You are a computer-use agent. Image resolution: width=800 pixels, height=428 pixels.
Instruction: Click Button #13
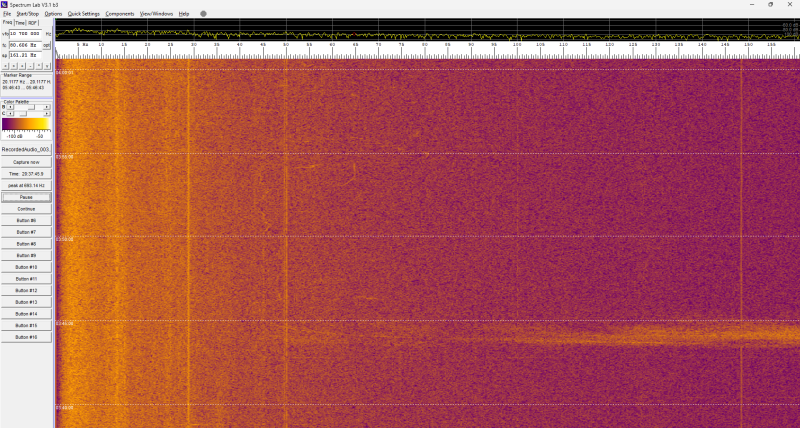(x=26, y=302)
